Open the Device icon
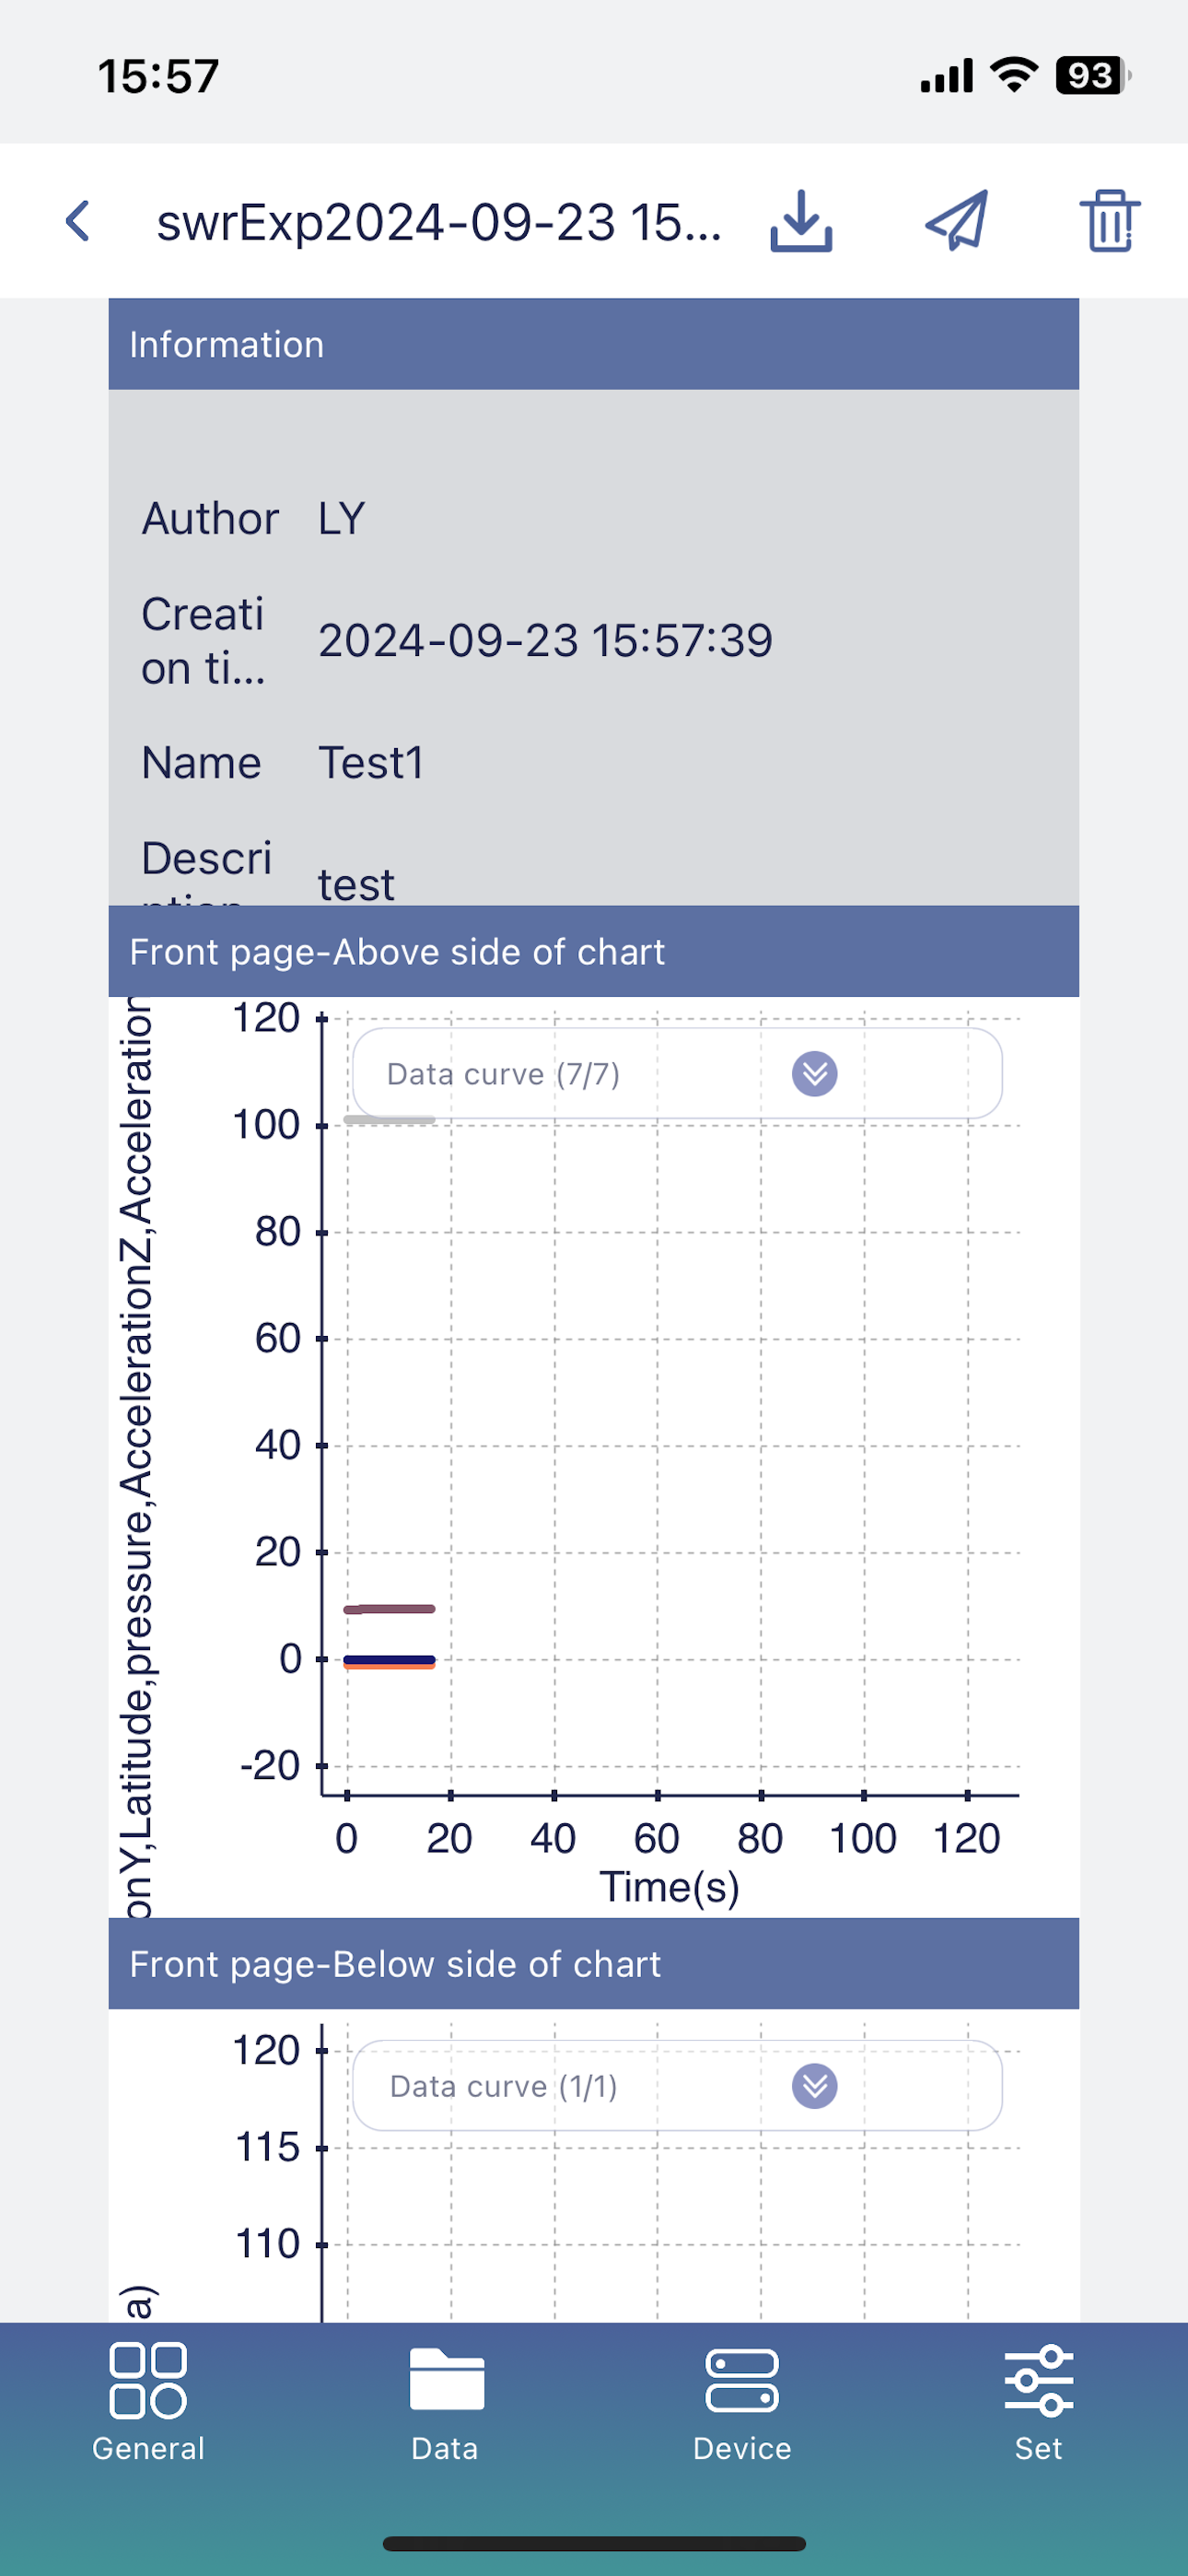 pos(742,2380)
